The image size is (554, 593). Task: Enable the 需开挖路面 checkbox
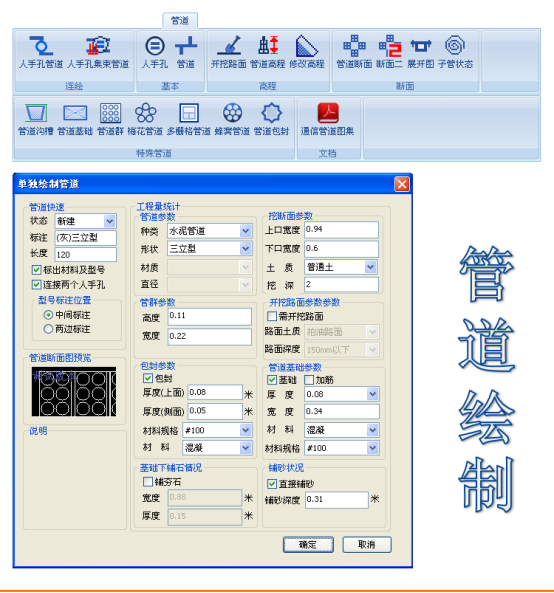point(272,316)
